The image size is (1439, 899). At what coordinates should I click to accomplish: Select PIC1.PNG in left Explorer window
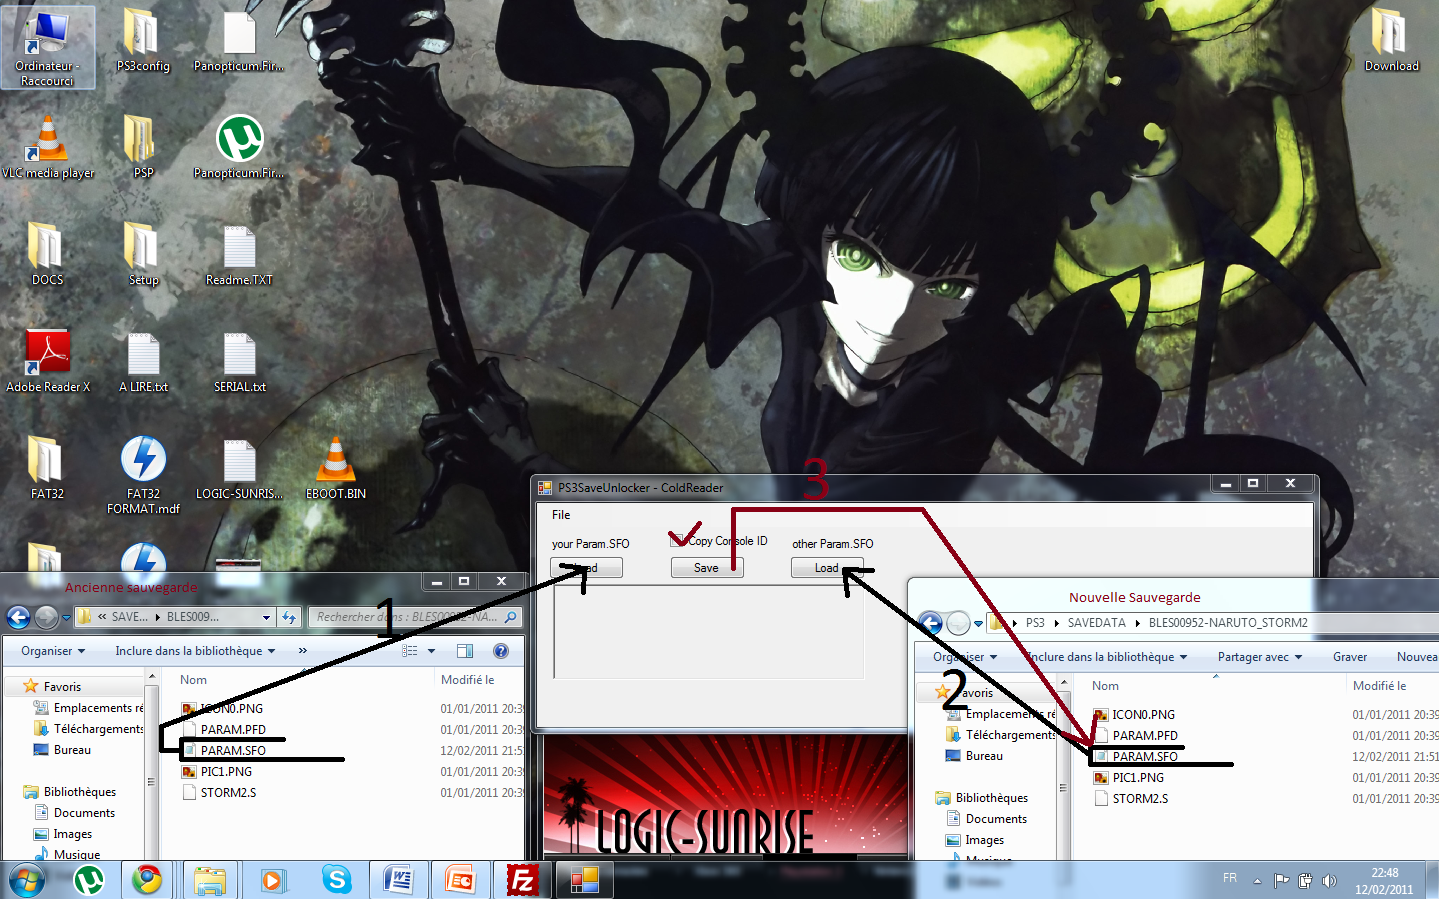(226, 772)
